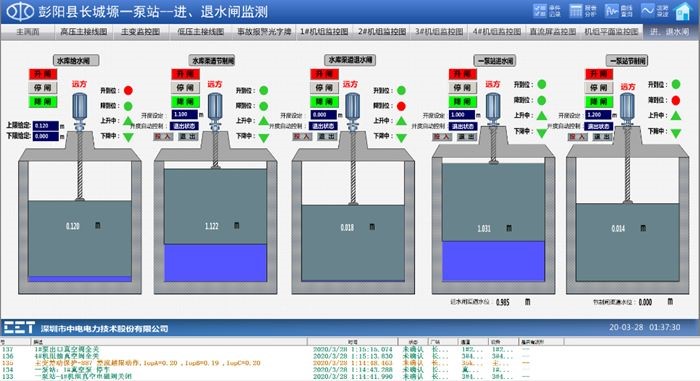Click the water level value 0.985
Viewport: 700px width, 381px height.
503,302
